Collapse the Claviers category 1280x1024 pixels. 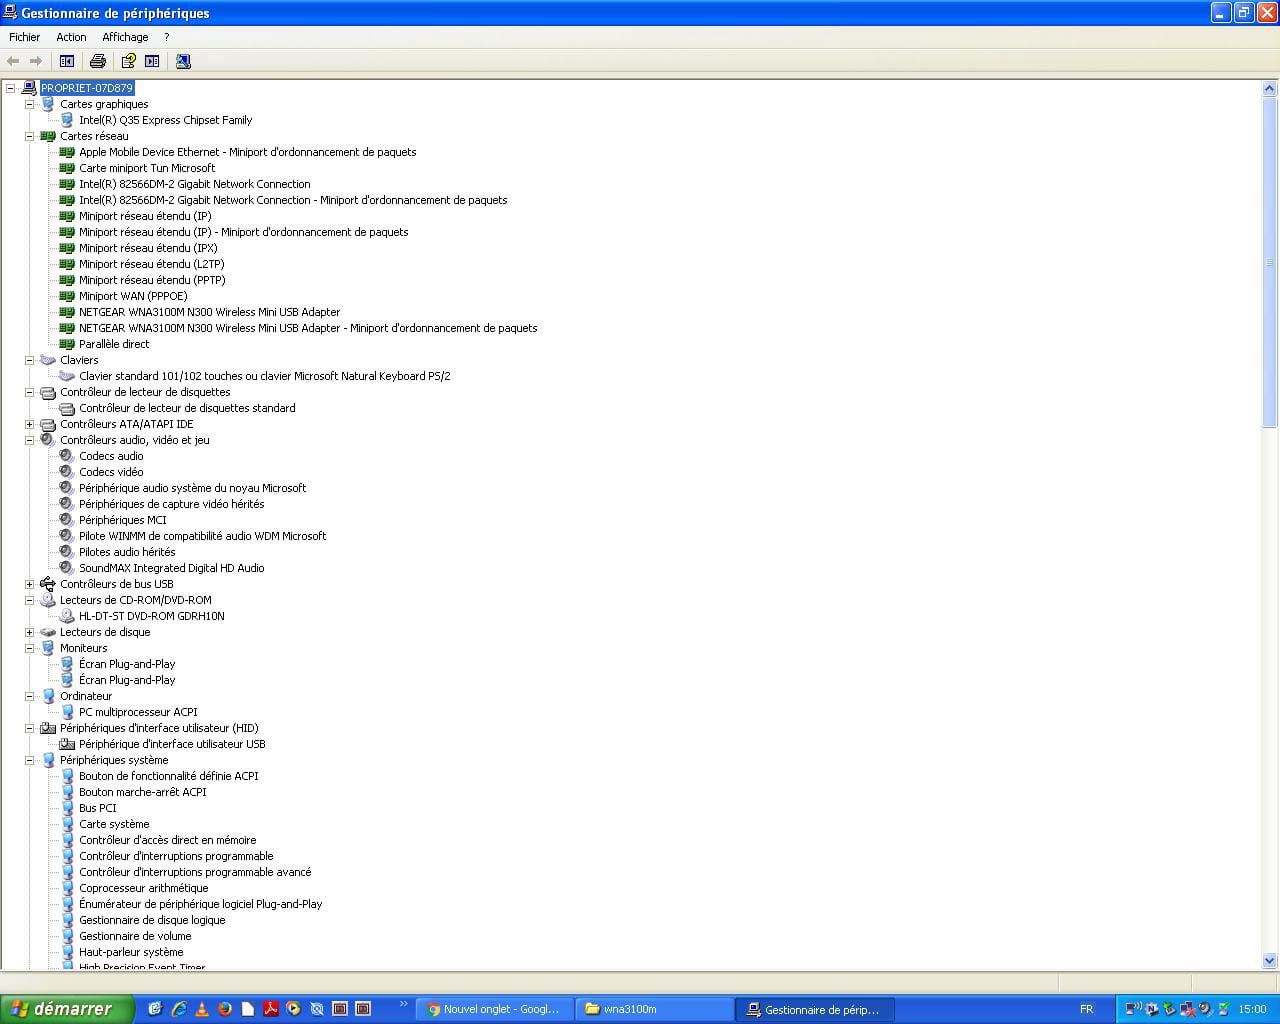click(x=29, y=360)
